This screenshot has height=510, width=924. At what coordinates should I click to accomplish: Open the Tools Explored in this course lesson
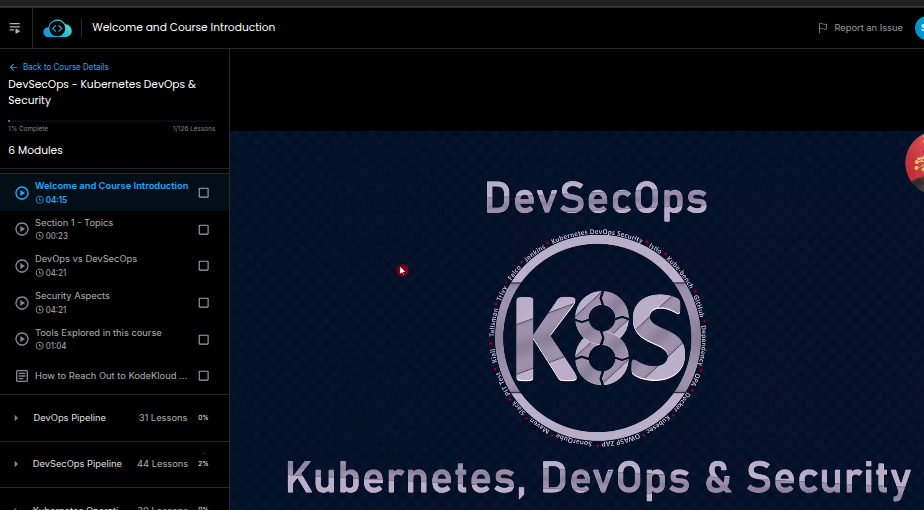click(x=98, y=333)
